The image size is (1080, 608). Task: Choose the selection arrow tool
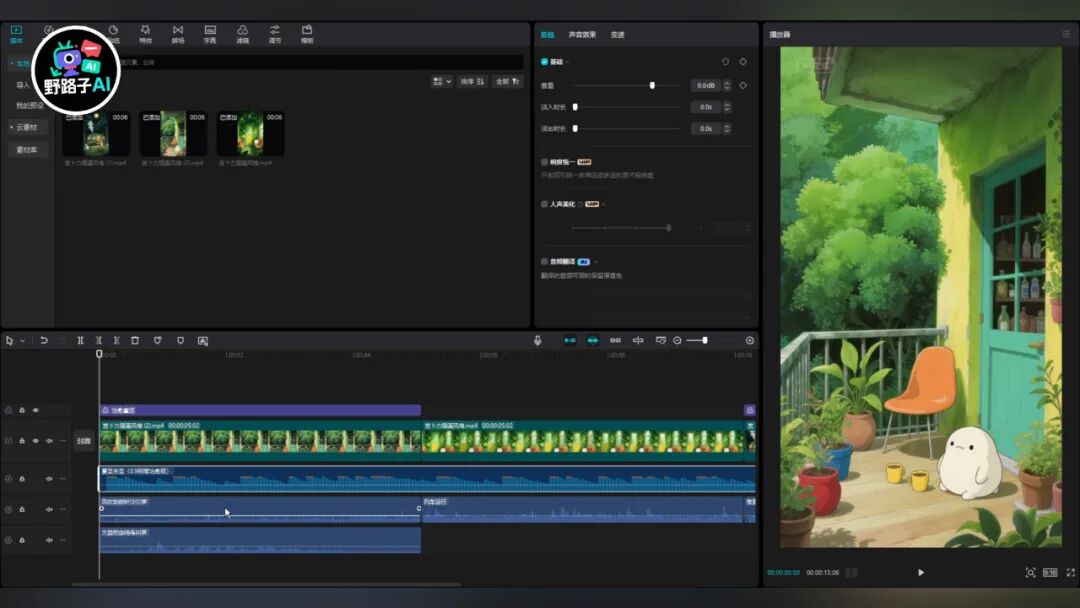[x=9, y=340]
